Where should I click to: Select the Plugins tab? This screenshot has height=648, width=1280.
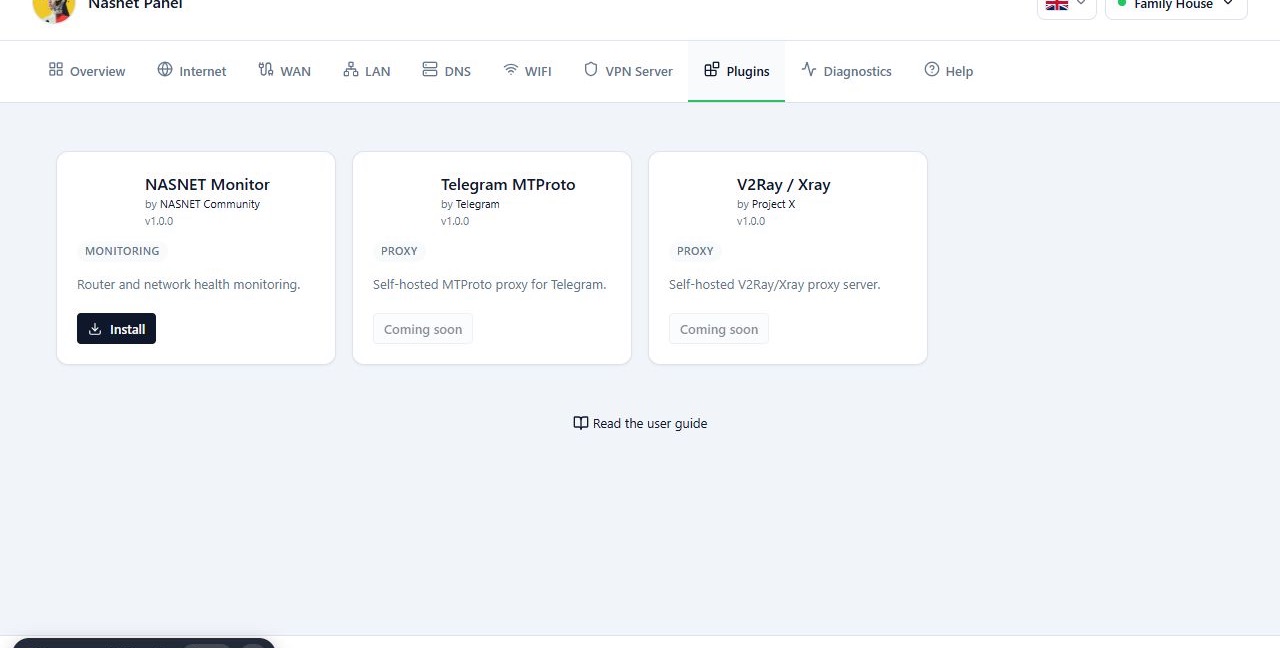pyautogui.click(x=736, y=71)
